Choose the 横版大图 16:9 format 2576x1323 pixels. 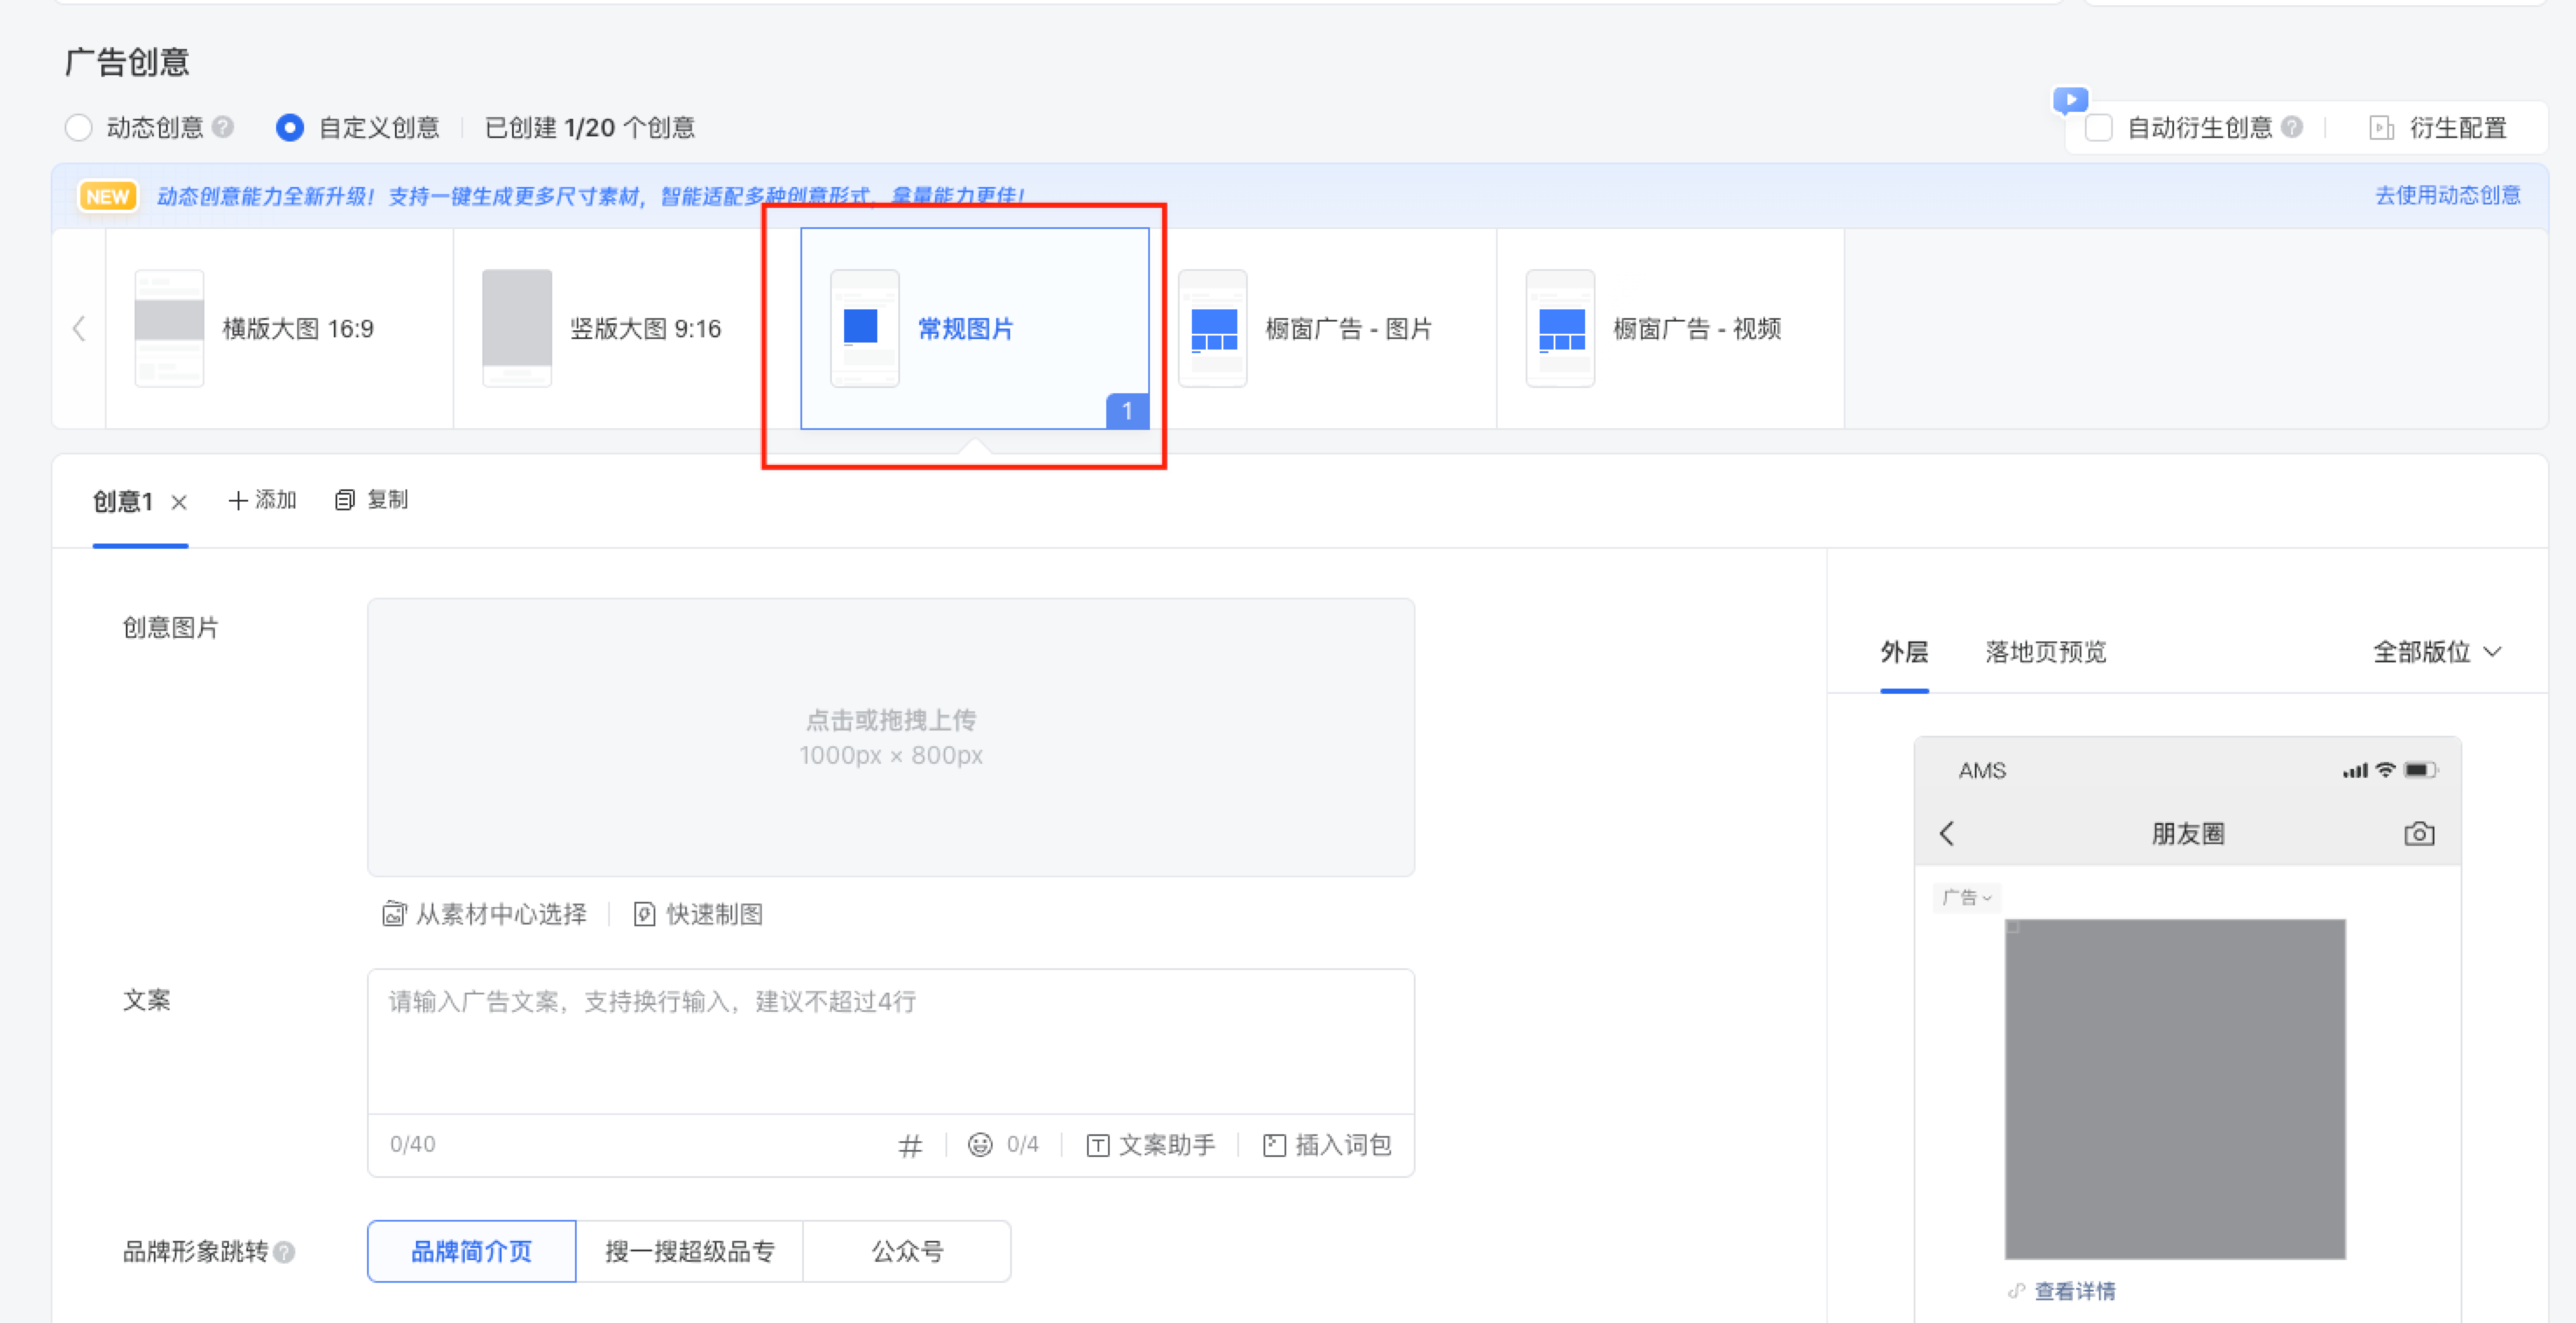coord(279,328)
